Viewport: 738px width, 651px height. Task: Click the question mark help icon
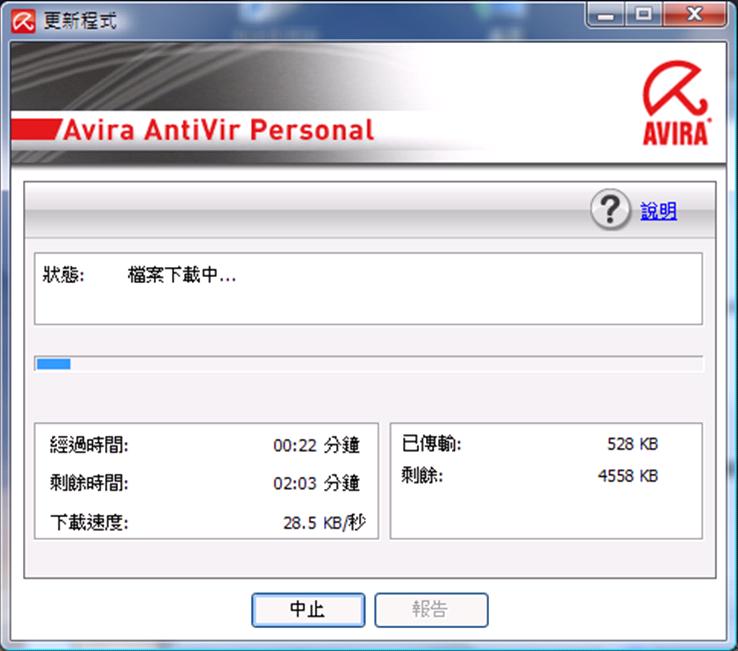[x=610, y=209]
